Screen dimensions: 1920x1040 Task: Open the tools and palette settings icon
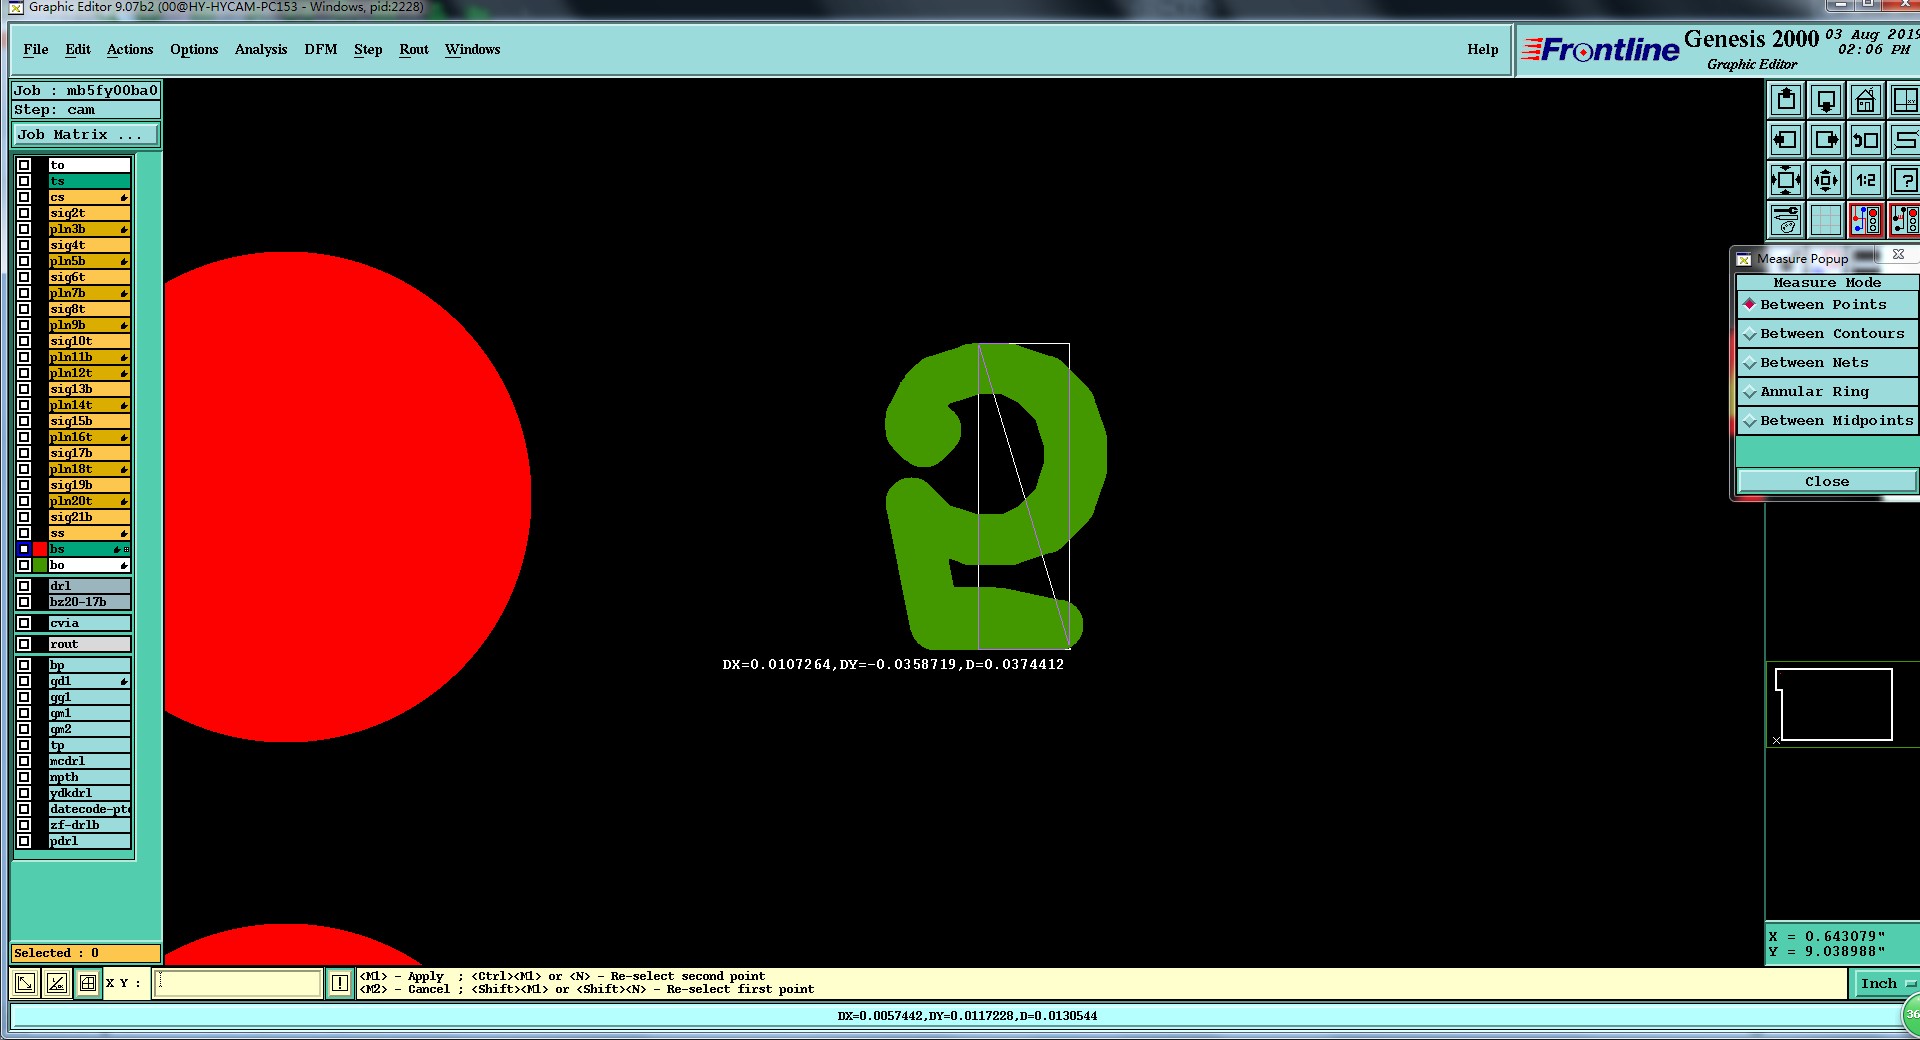point(1786,220)
